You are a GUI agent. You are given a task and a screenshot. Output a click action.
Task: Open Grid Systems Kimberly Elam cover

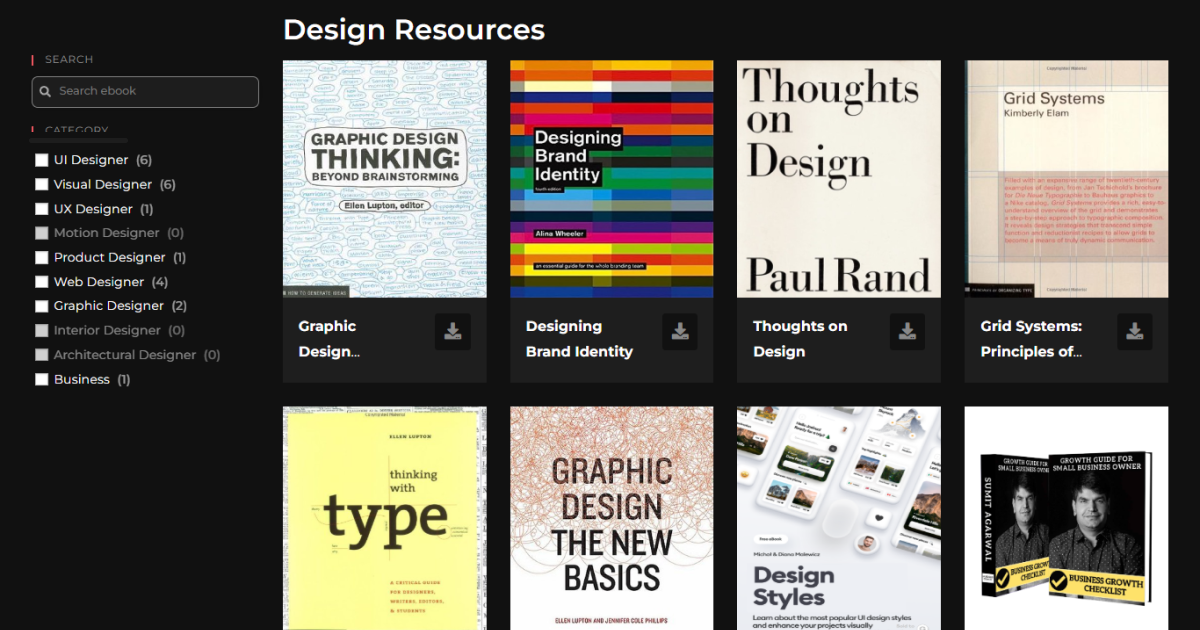tap(1066, 179)
